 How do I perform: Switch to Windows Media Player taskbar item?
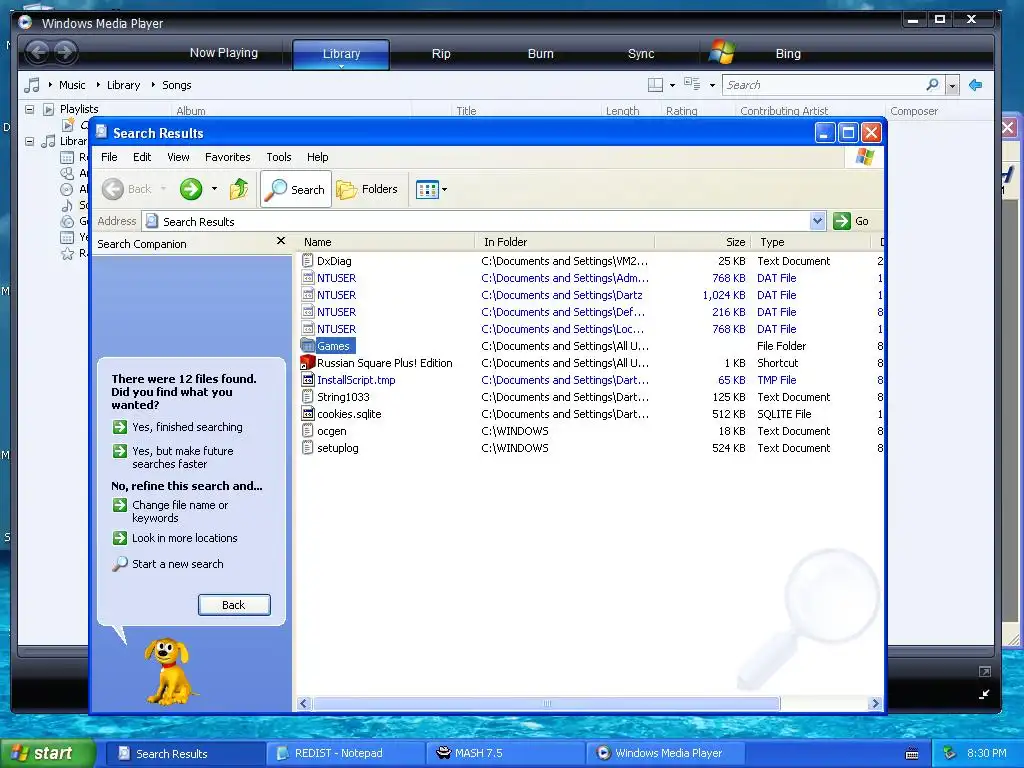[x=665, y=753]
